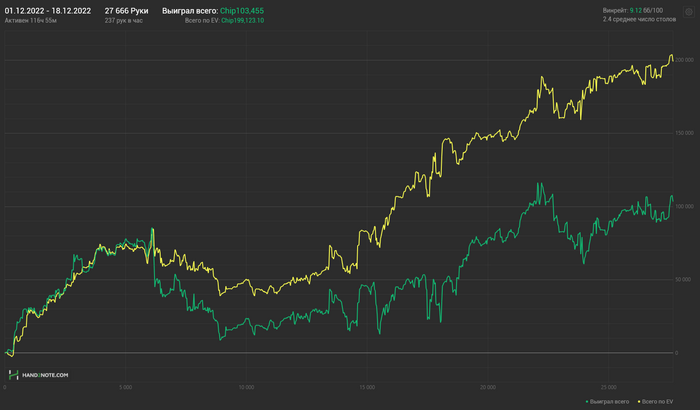Click 'Выиграл всего: Chip103,455' header value
This screenshot has height=410, width=700.
point(213,11)
